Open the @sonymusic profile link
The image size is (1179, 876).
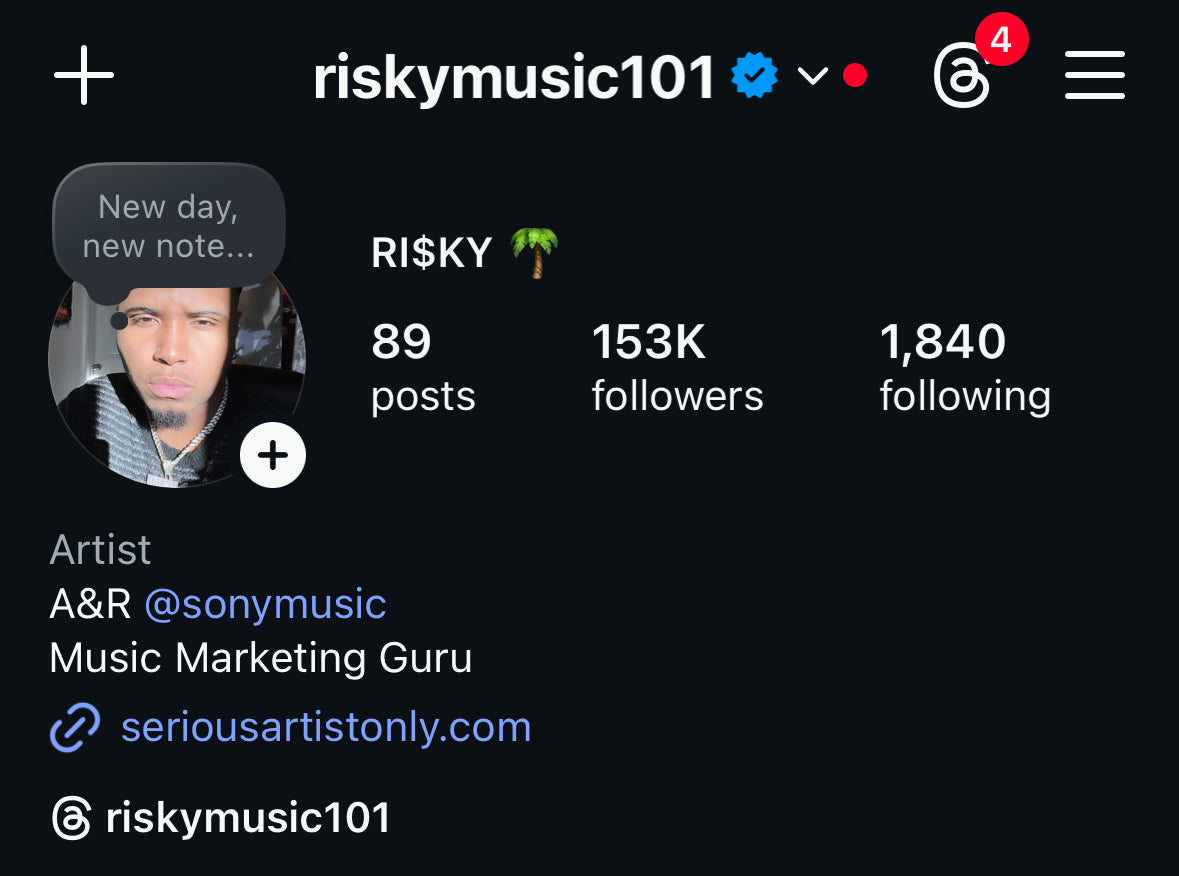click(x=264, y=604)
